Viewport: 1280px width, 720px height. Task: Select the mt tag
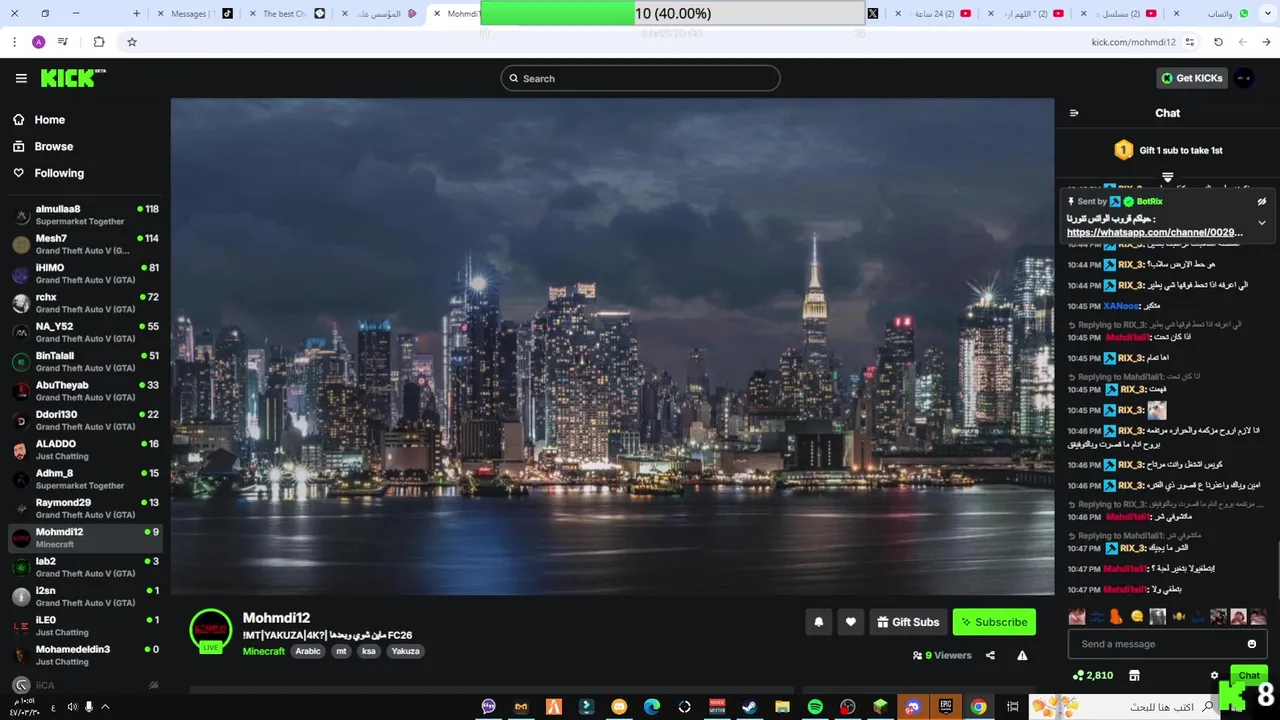(341, 651)
